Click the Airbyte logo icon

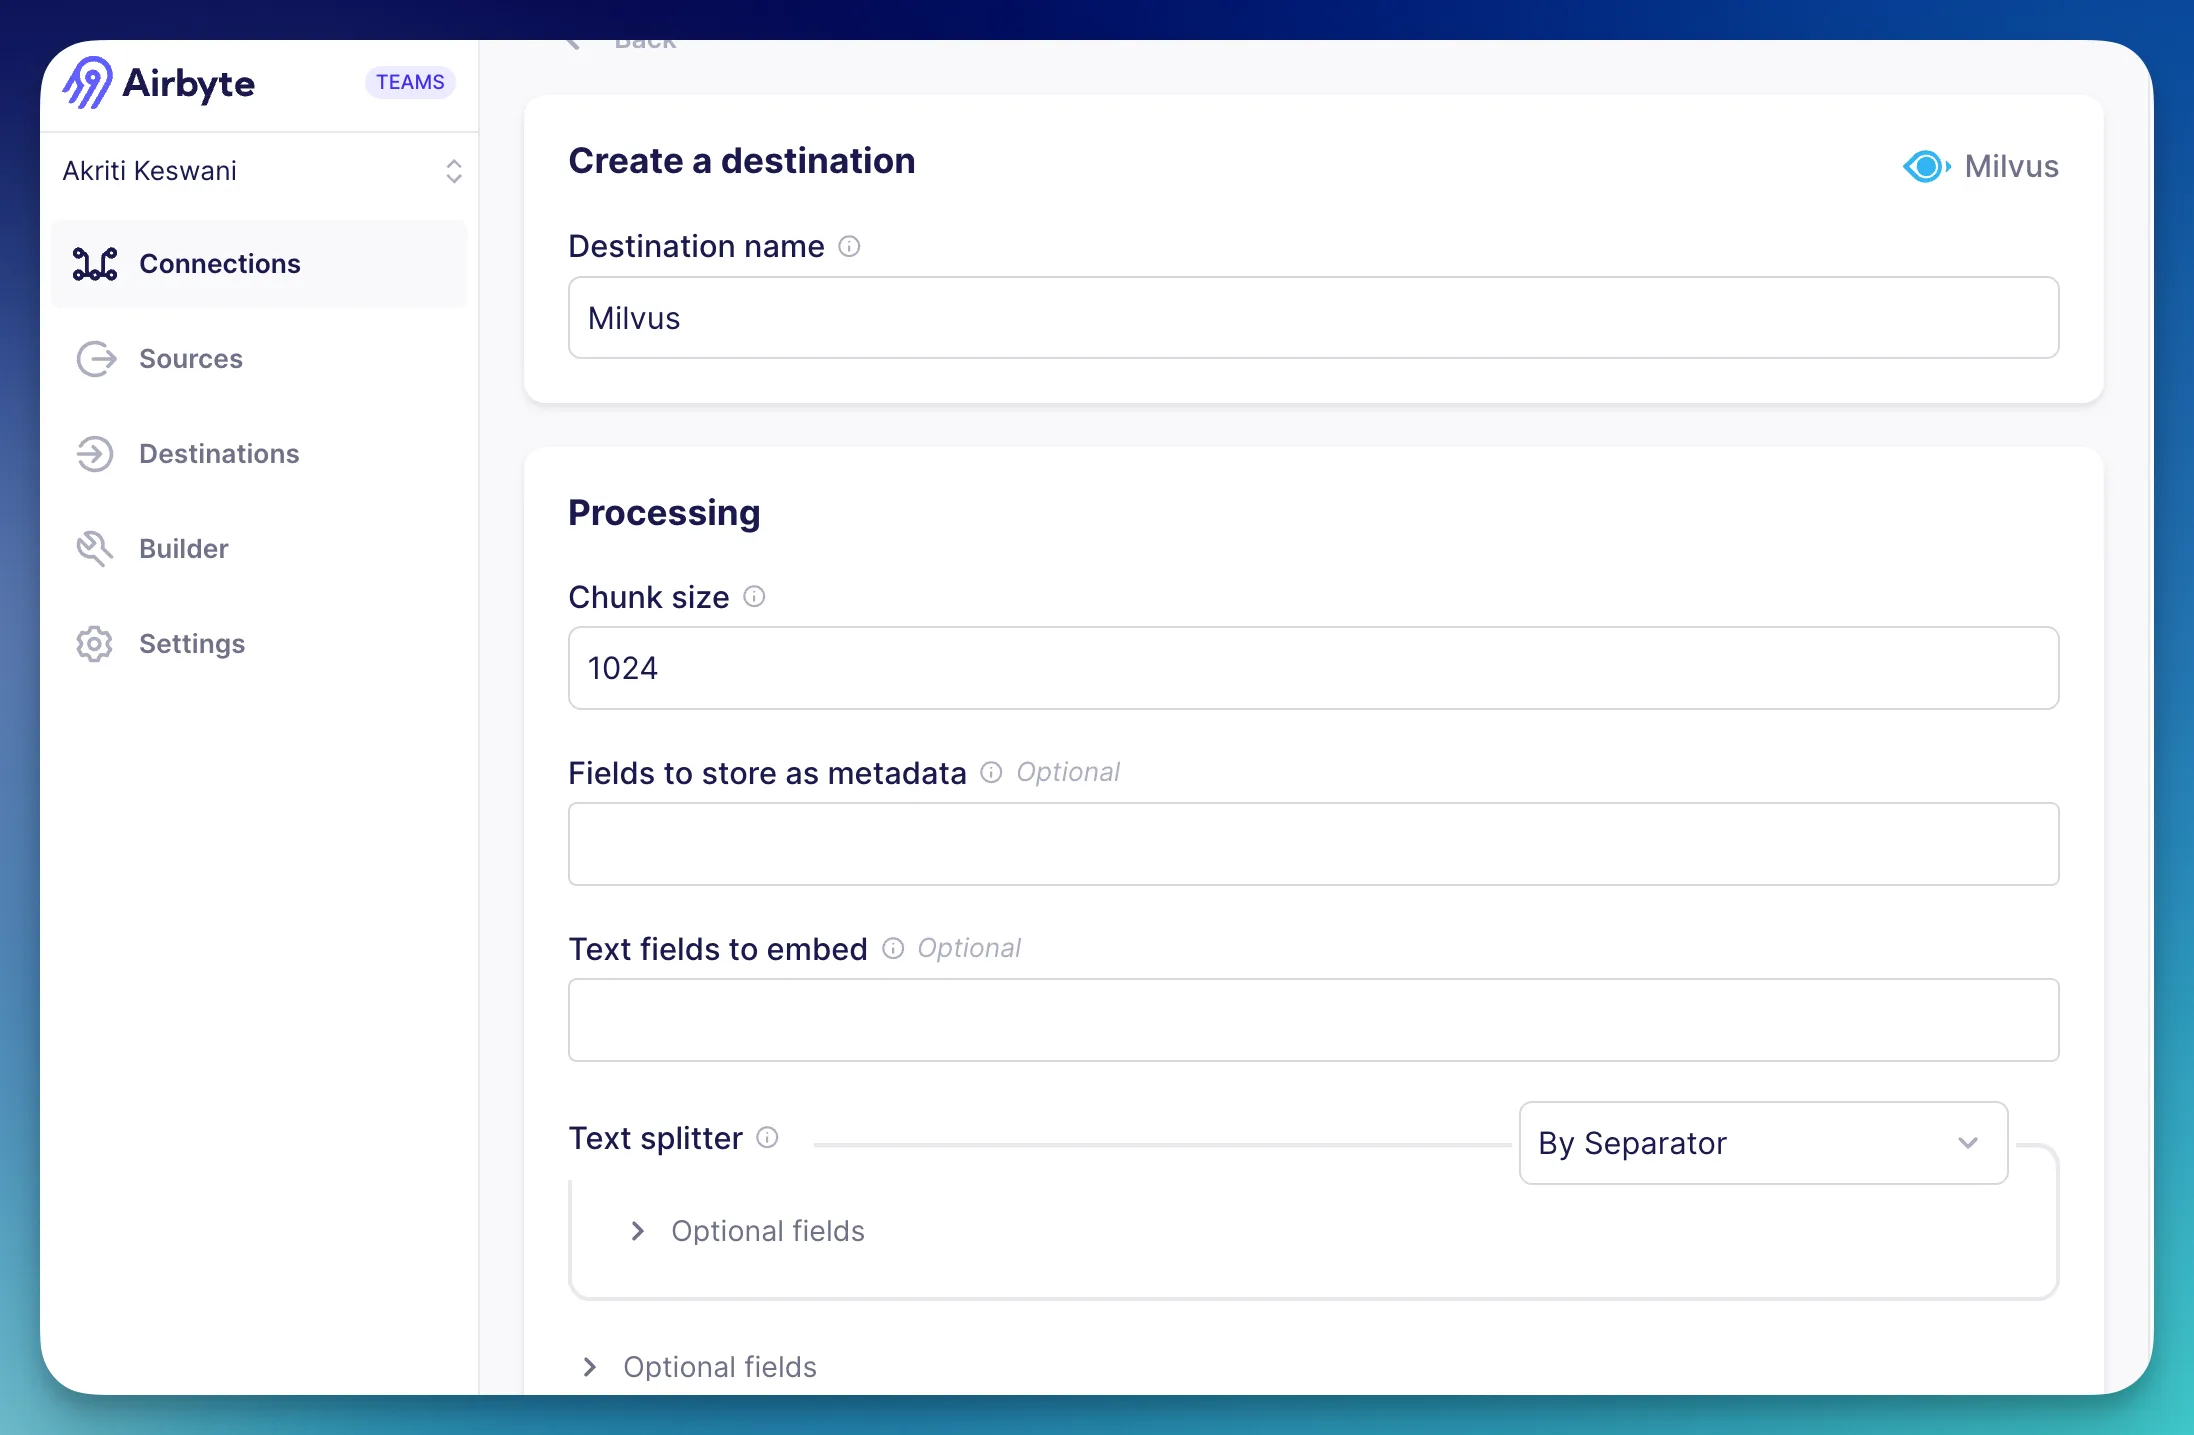click(88, 82)
